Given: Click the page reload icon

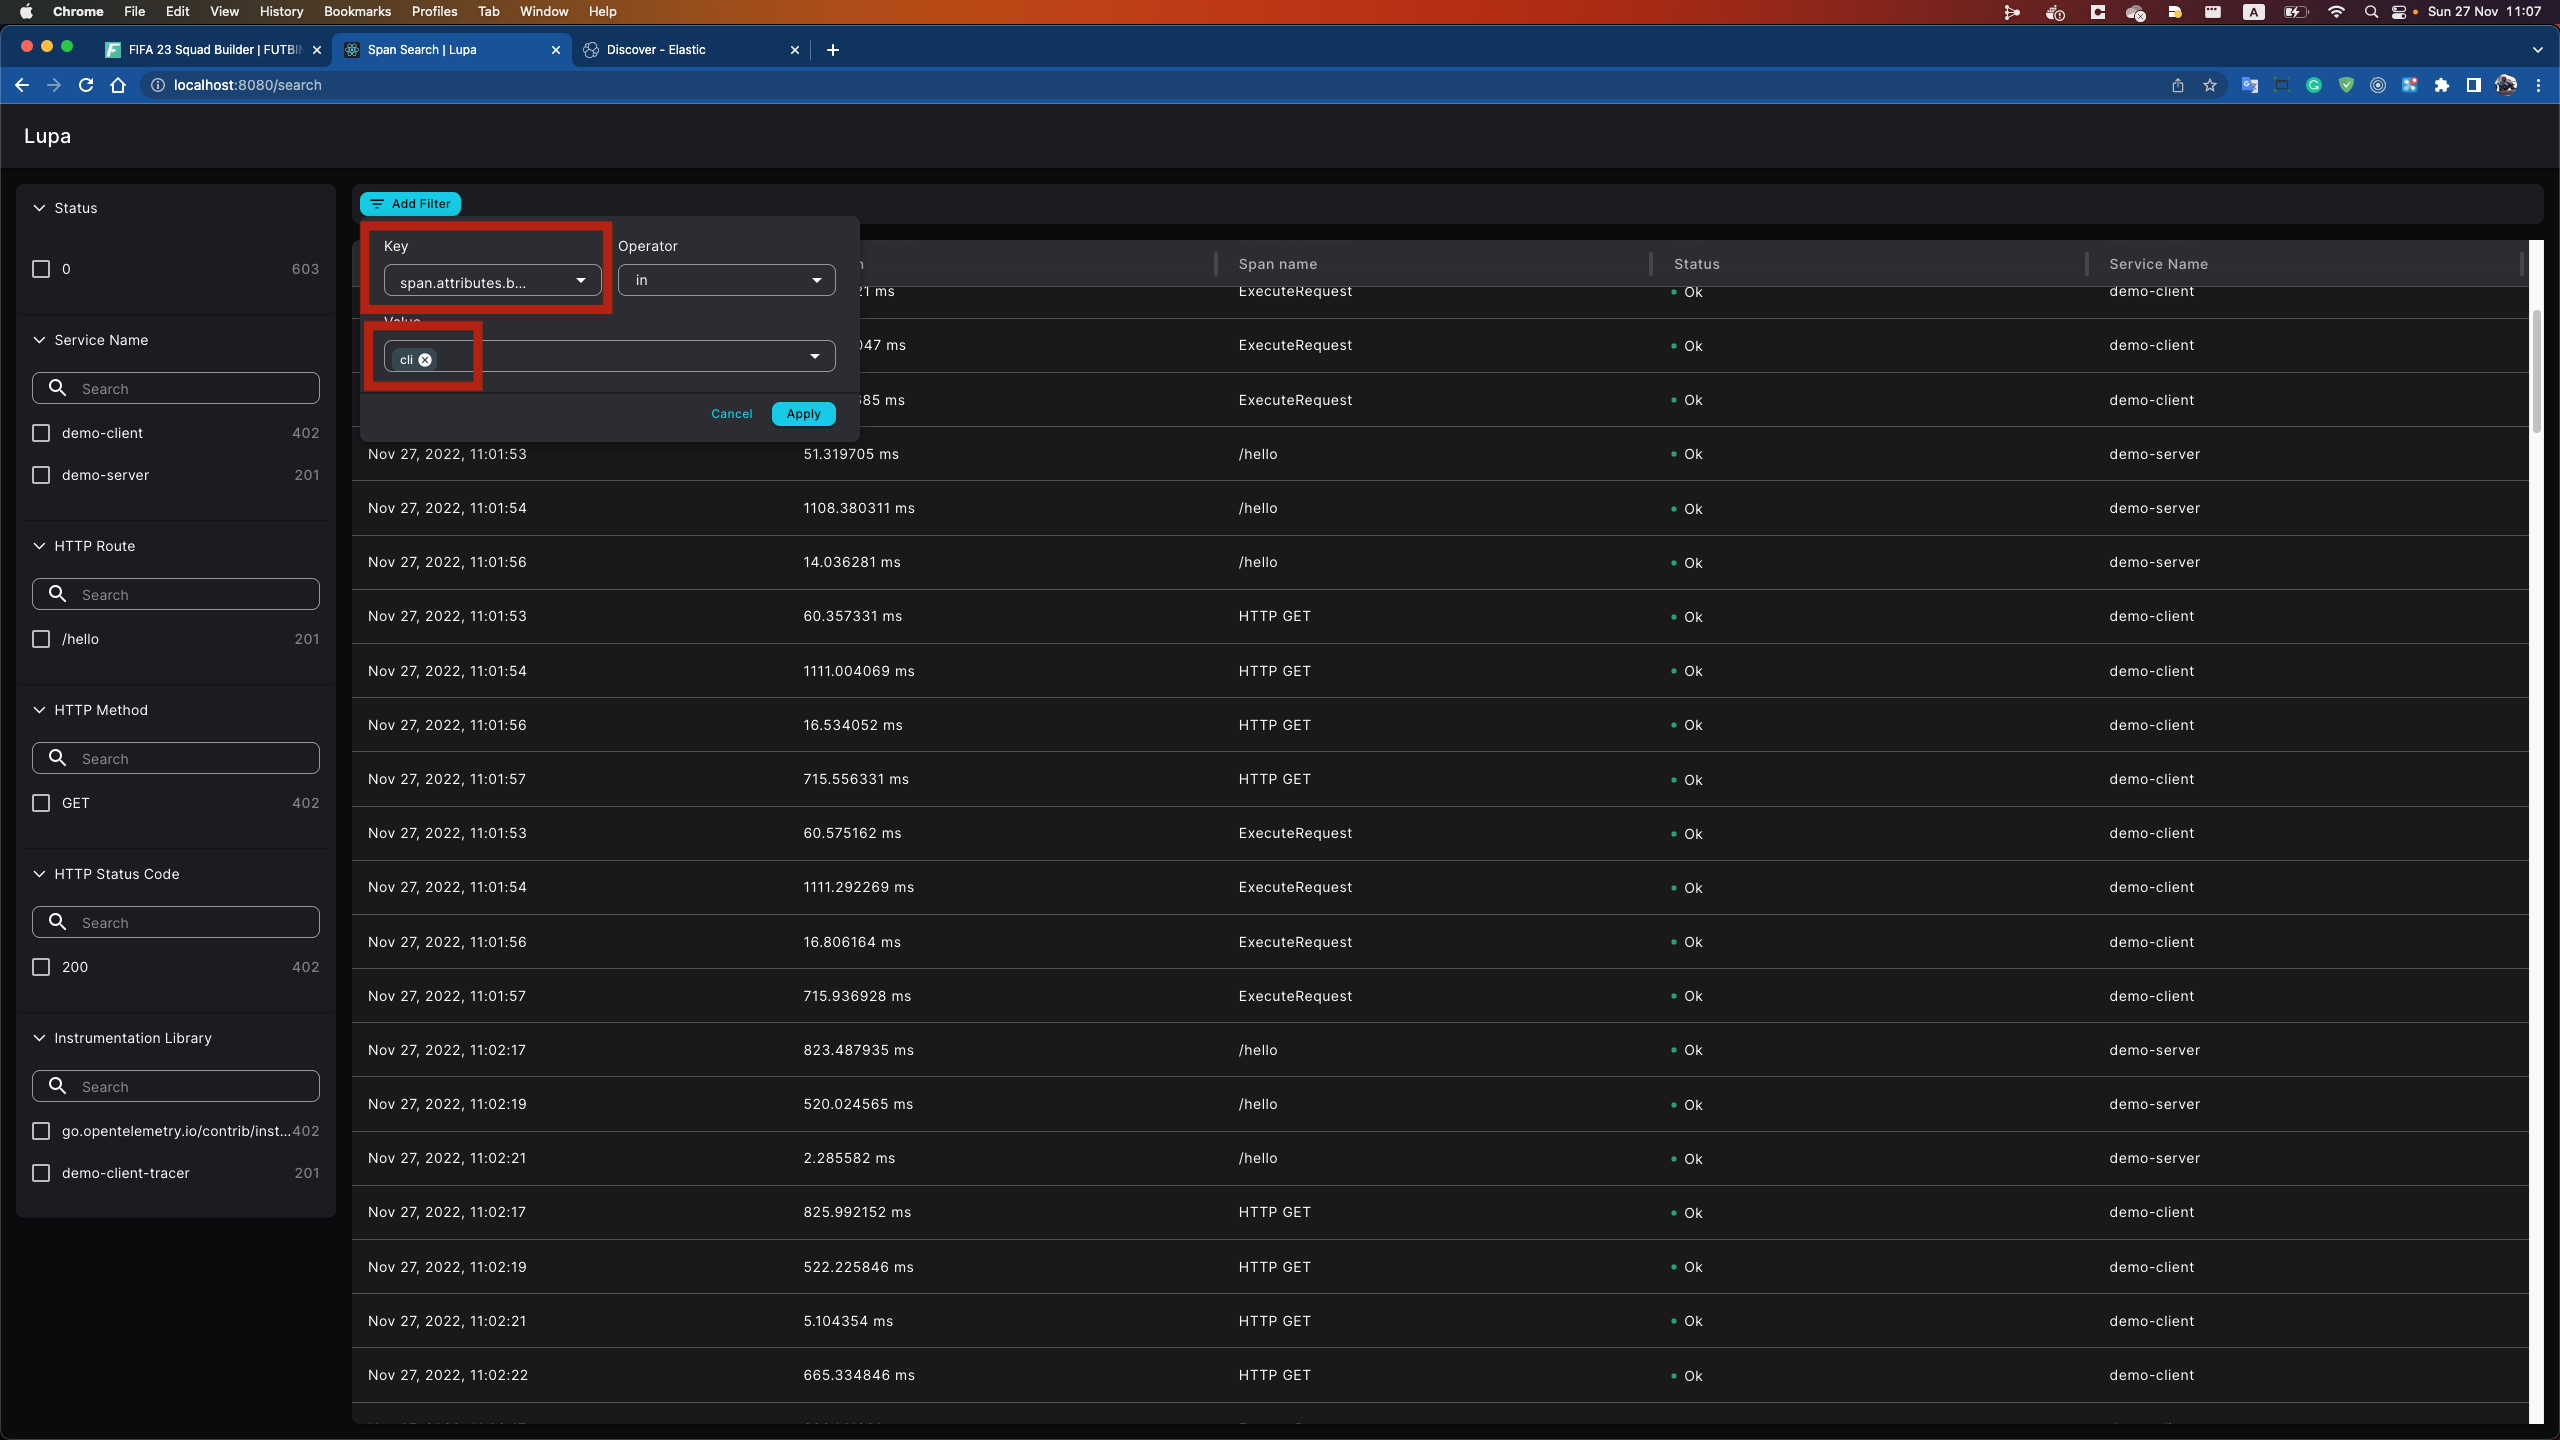Looking at the screenshot, I should (86, 85).
